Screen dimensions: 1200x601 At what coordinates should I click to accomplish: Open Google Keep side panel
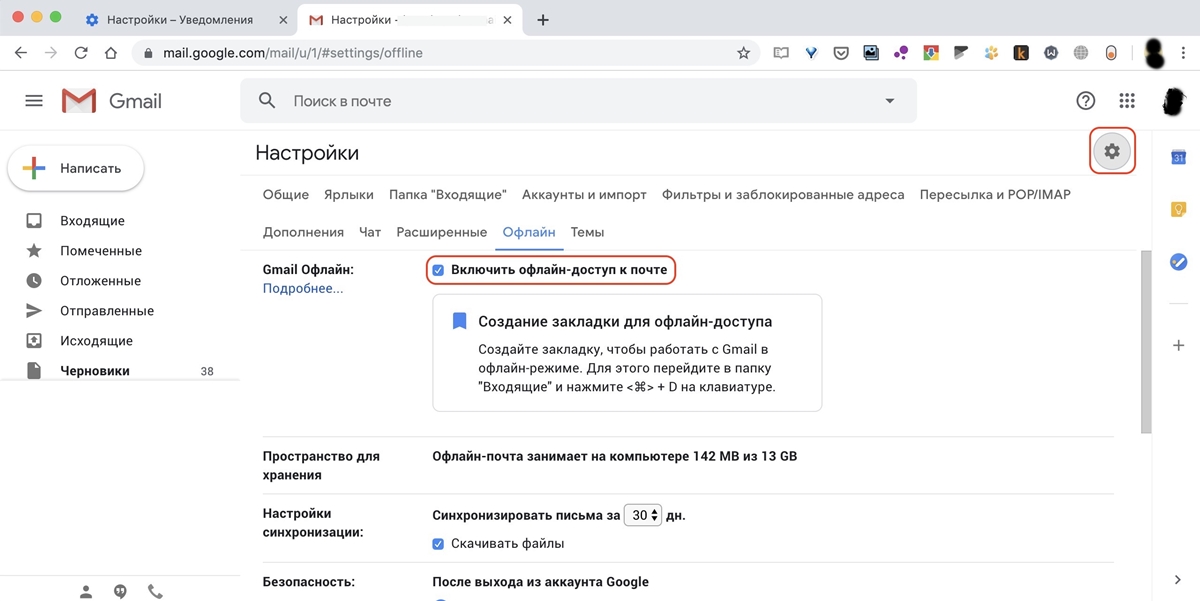click(x=1178, y=209)
